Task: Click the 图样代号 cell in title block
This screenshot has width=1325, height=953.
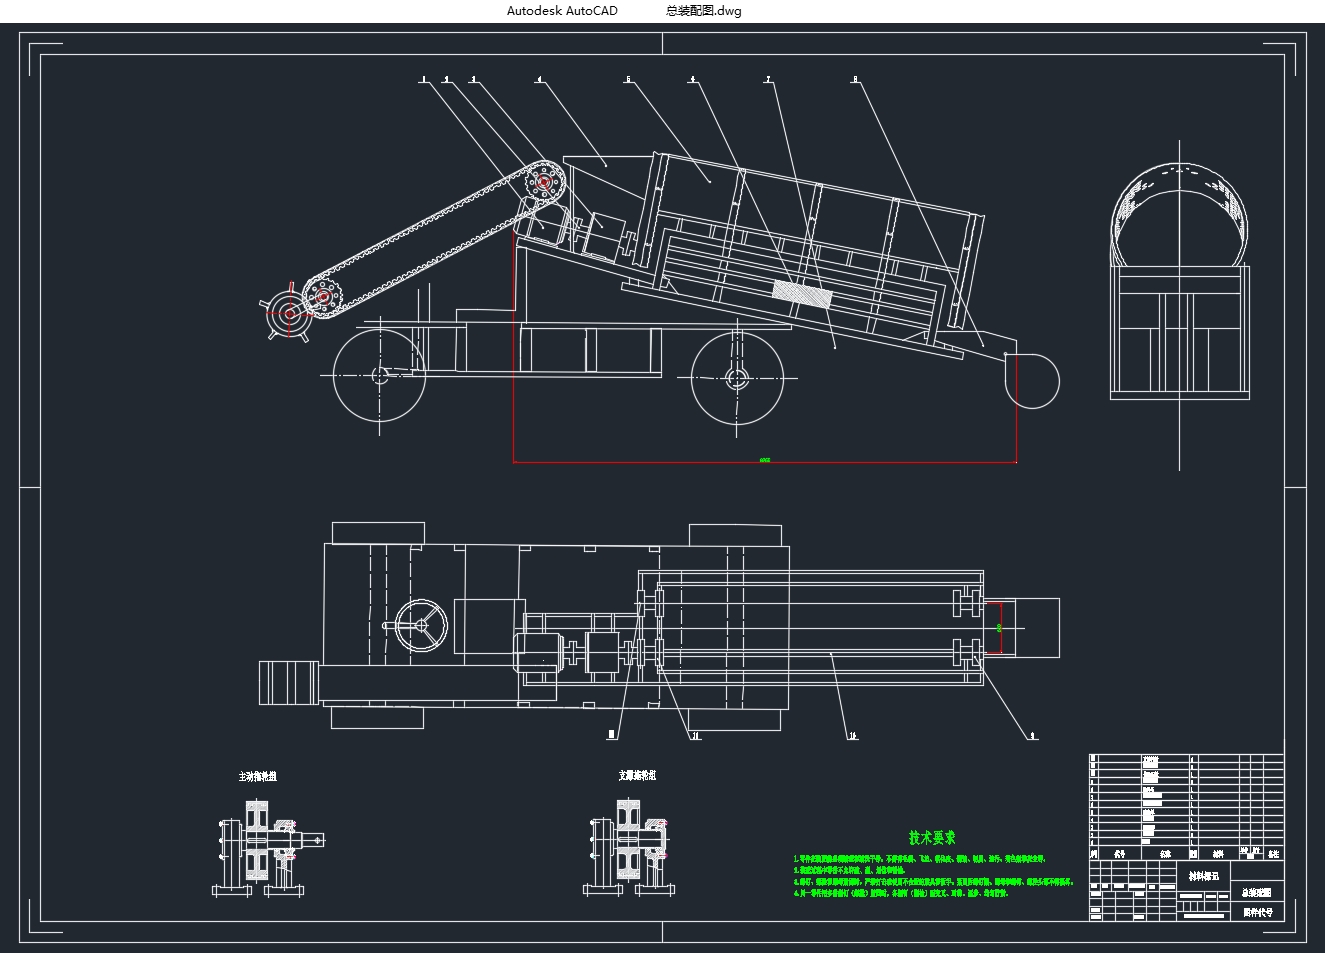Action: [x=1258, y=912]
